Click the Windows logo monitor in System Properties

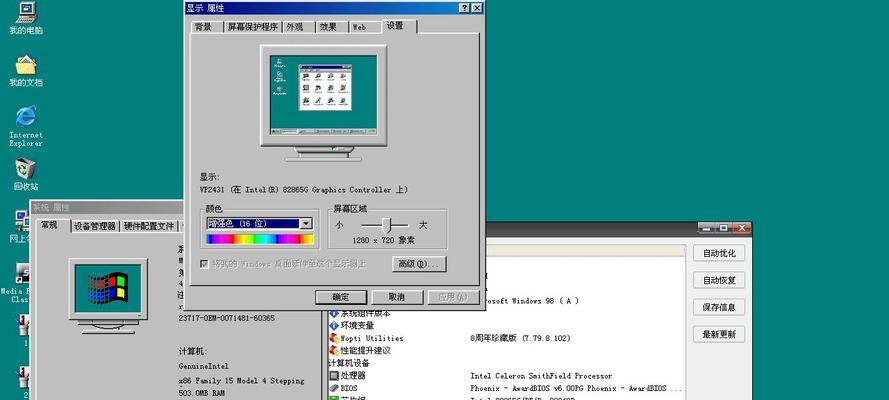[108, 295]
